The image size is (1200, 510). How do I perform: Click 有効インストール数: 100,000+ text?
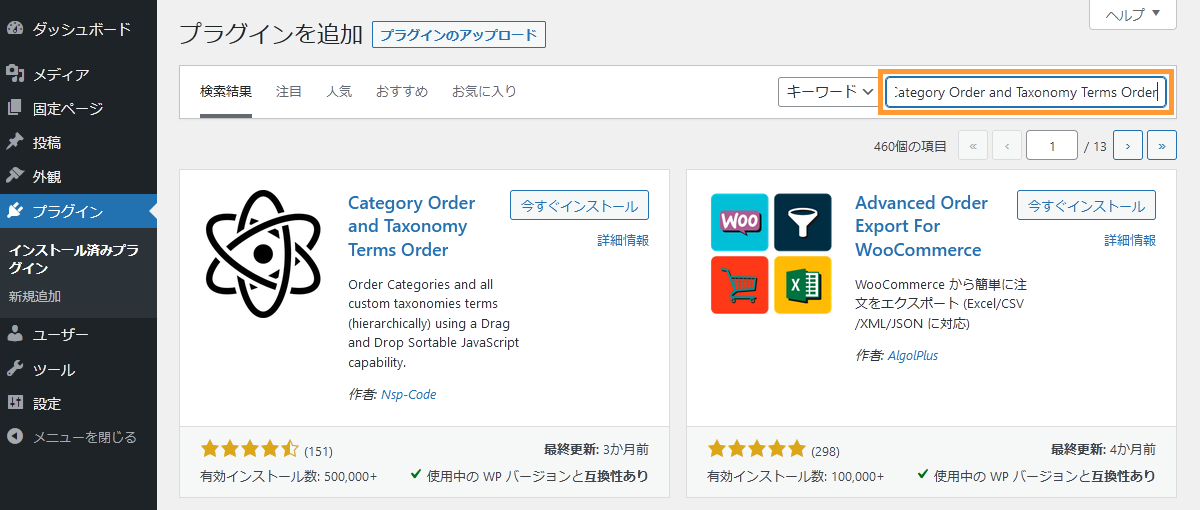pos(796,476)
